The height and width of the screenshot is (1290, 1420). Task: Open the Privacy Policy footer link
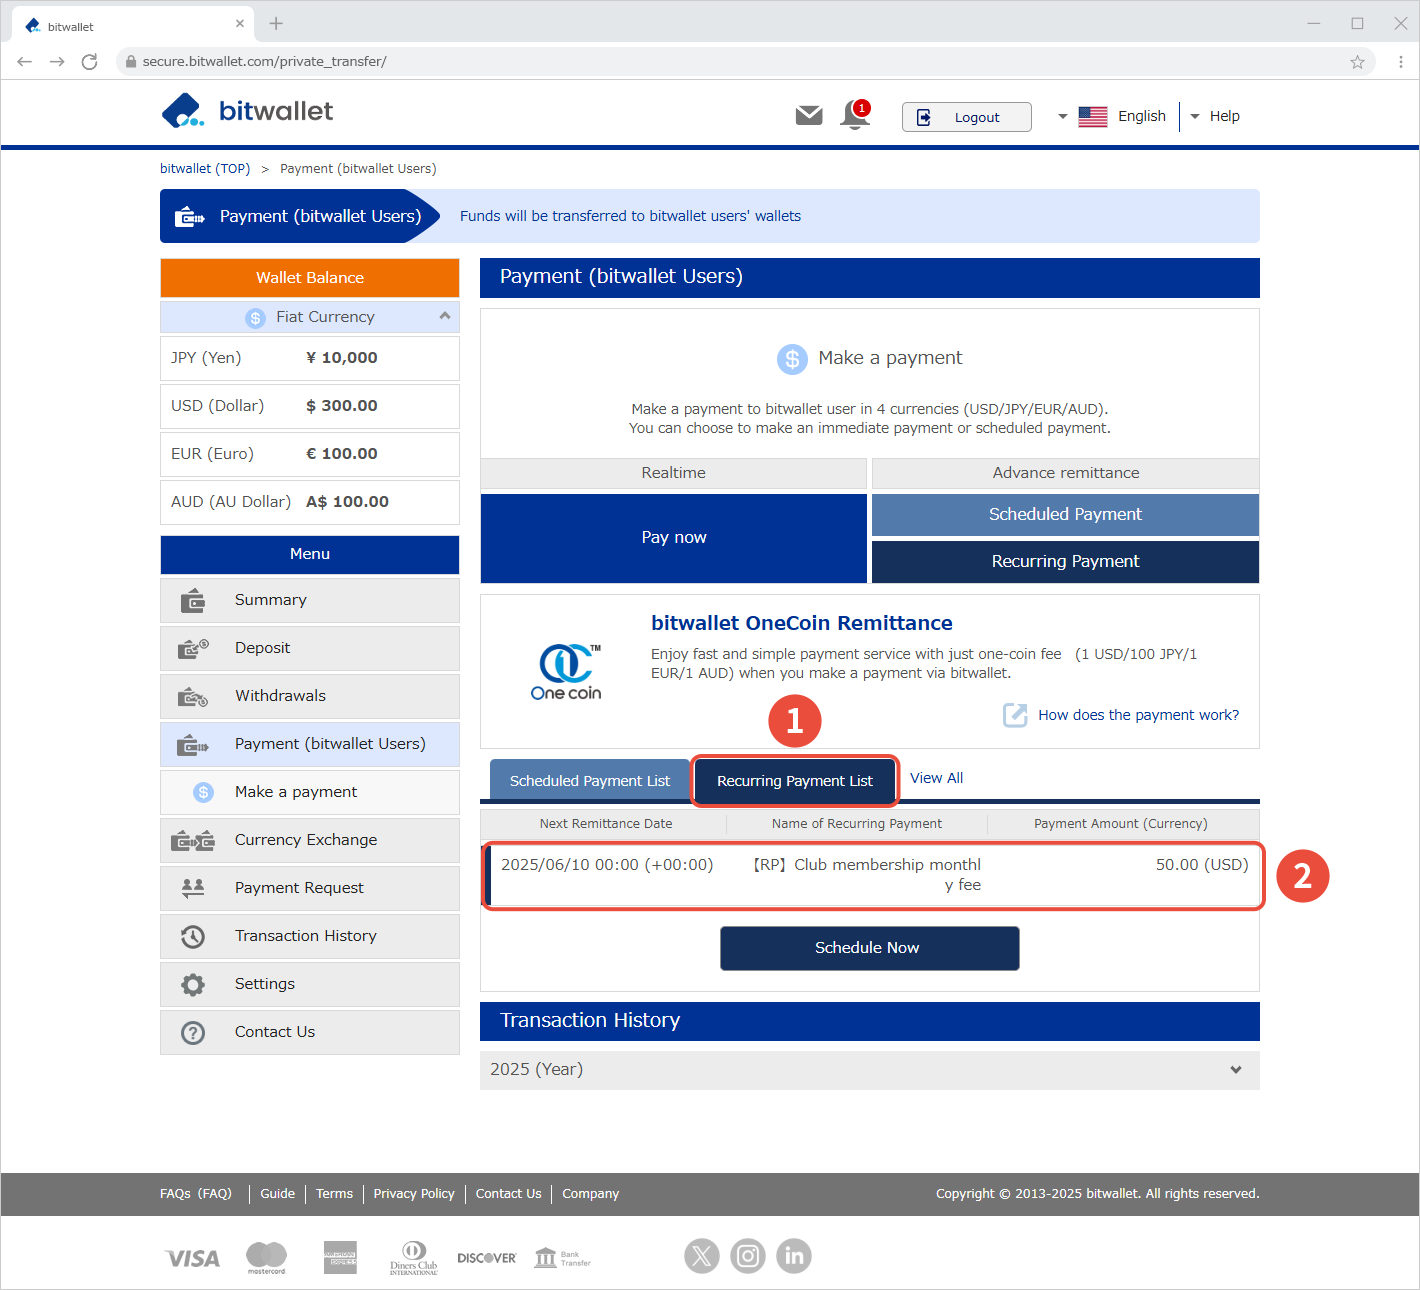[414, 1194]
